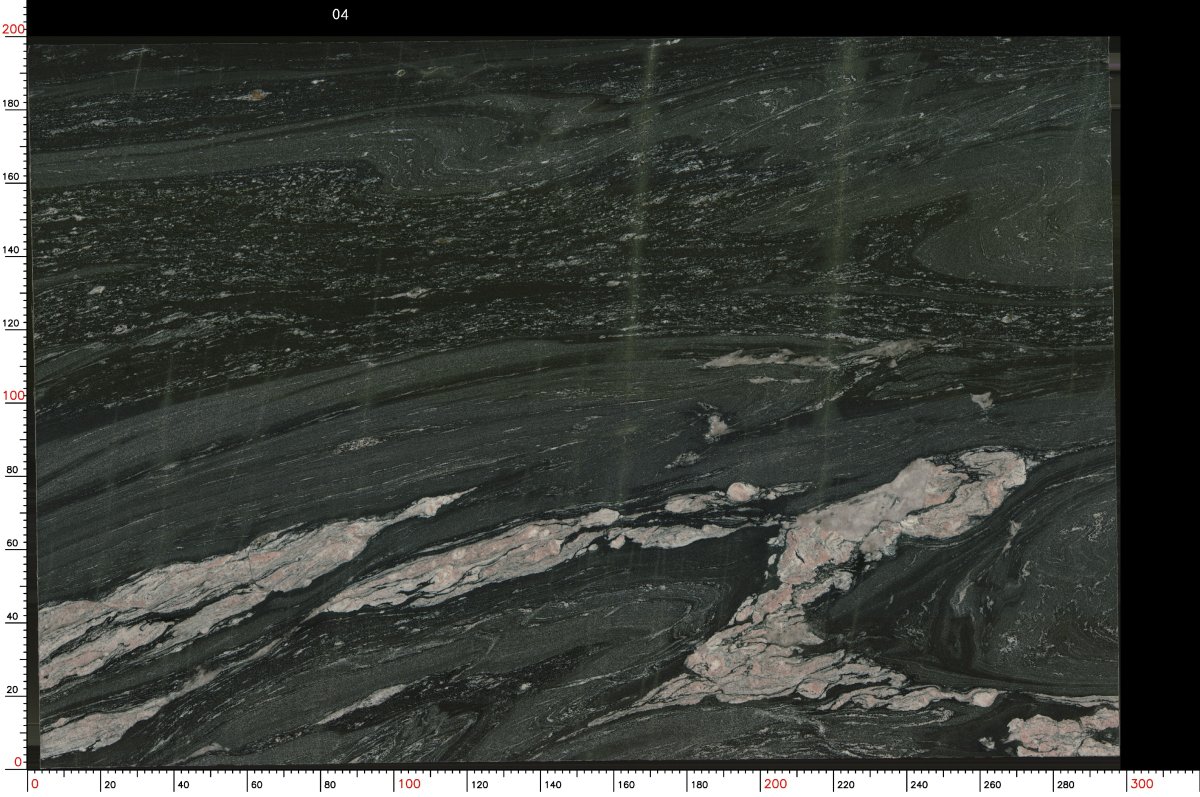The width and height of the screenshot is (1200, 797).
Task: Click the red 100 on the vertical ruler
Action: (x=13, y=396)
